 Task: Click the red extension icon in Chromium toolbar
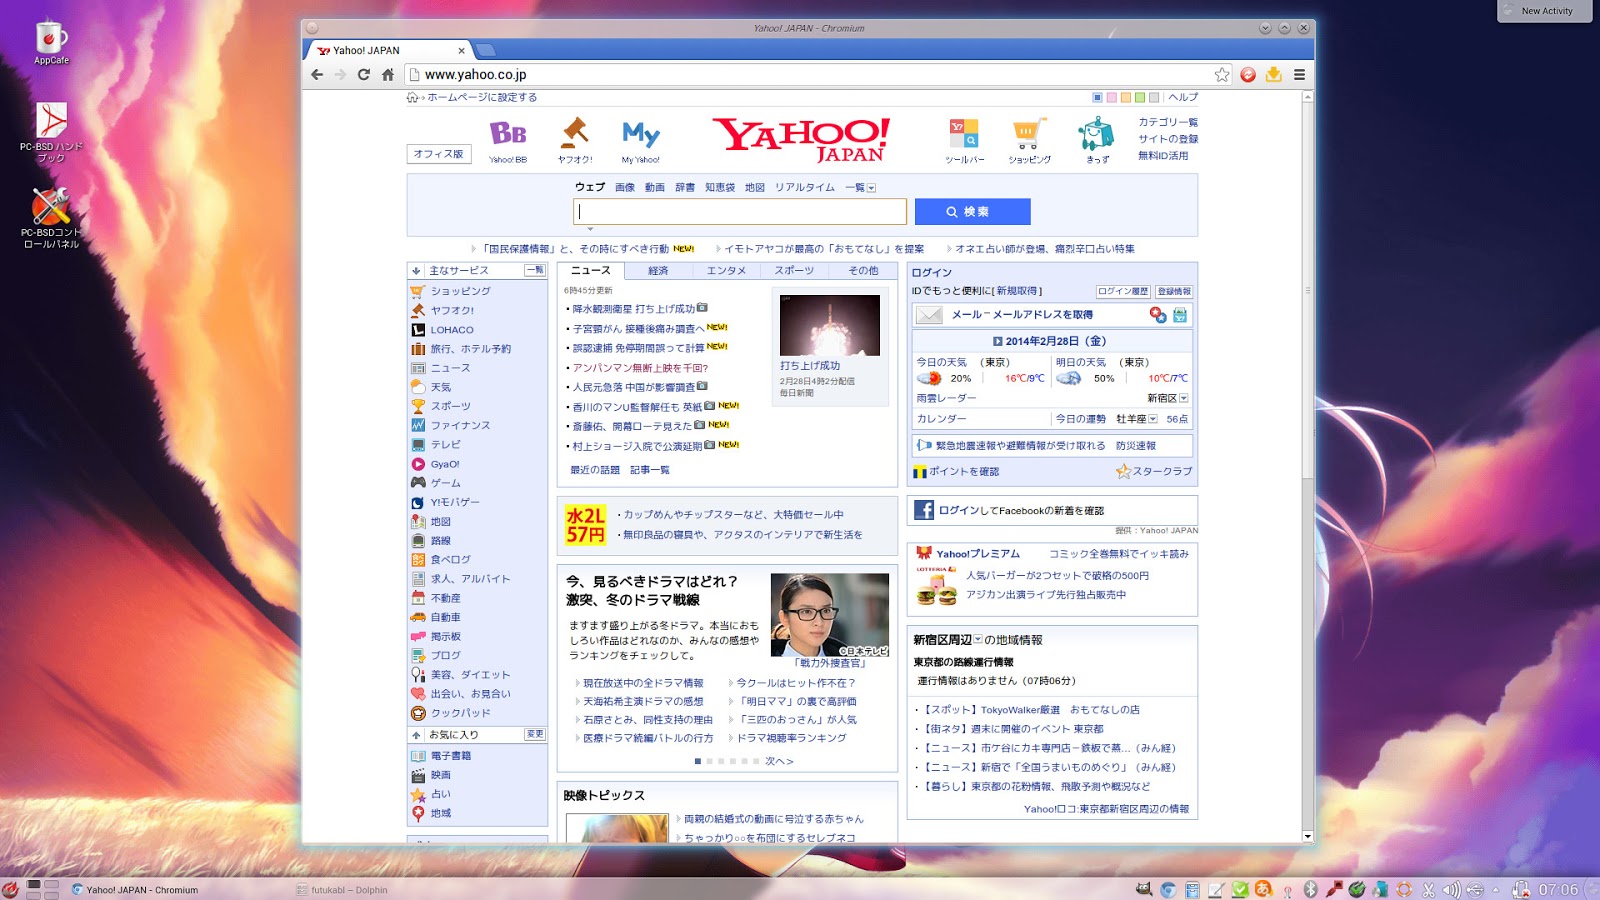[1248, 74]
